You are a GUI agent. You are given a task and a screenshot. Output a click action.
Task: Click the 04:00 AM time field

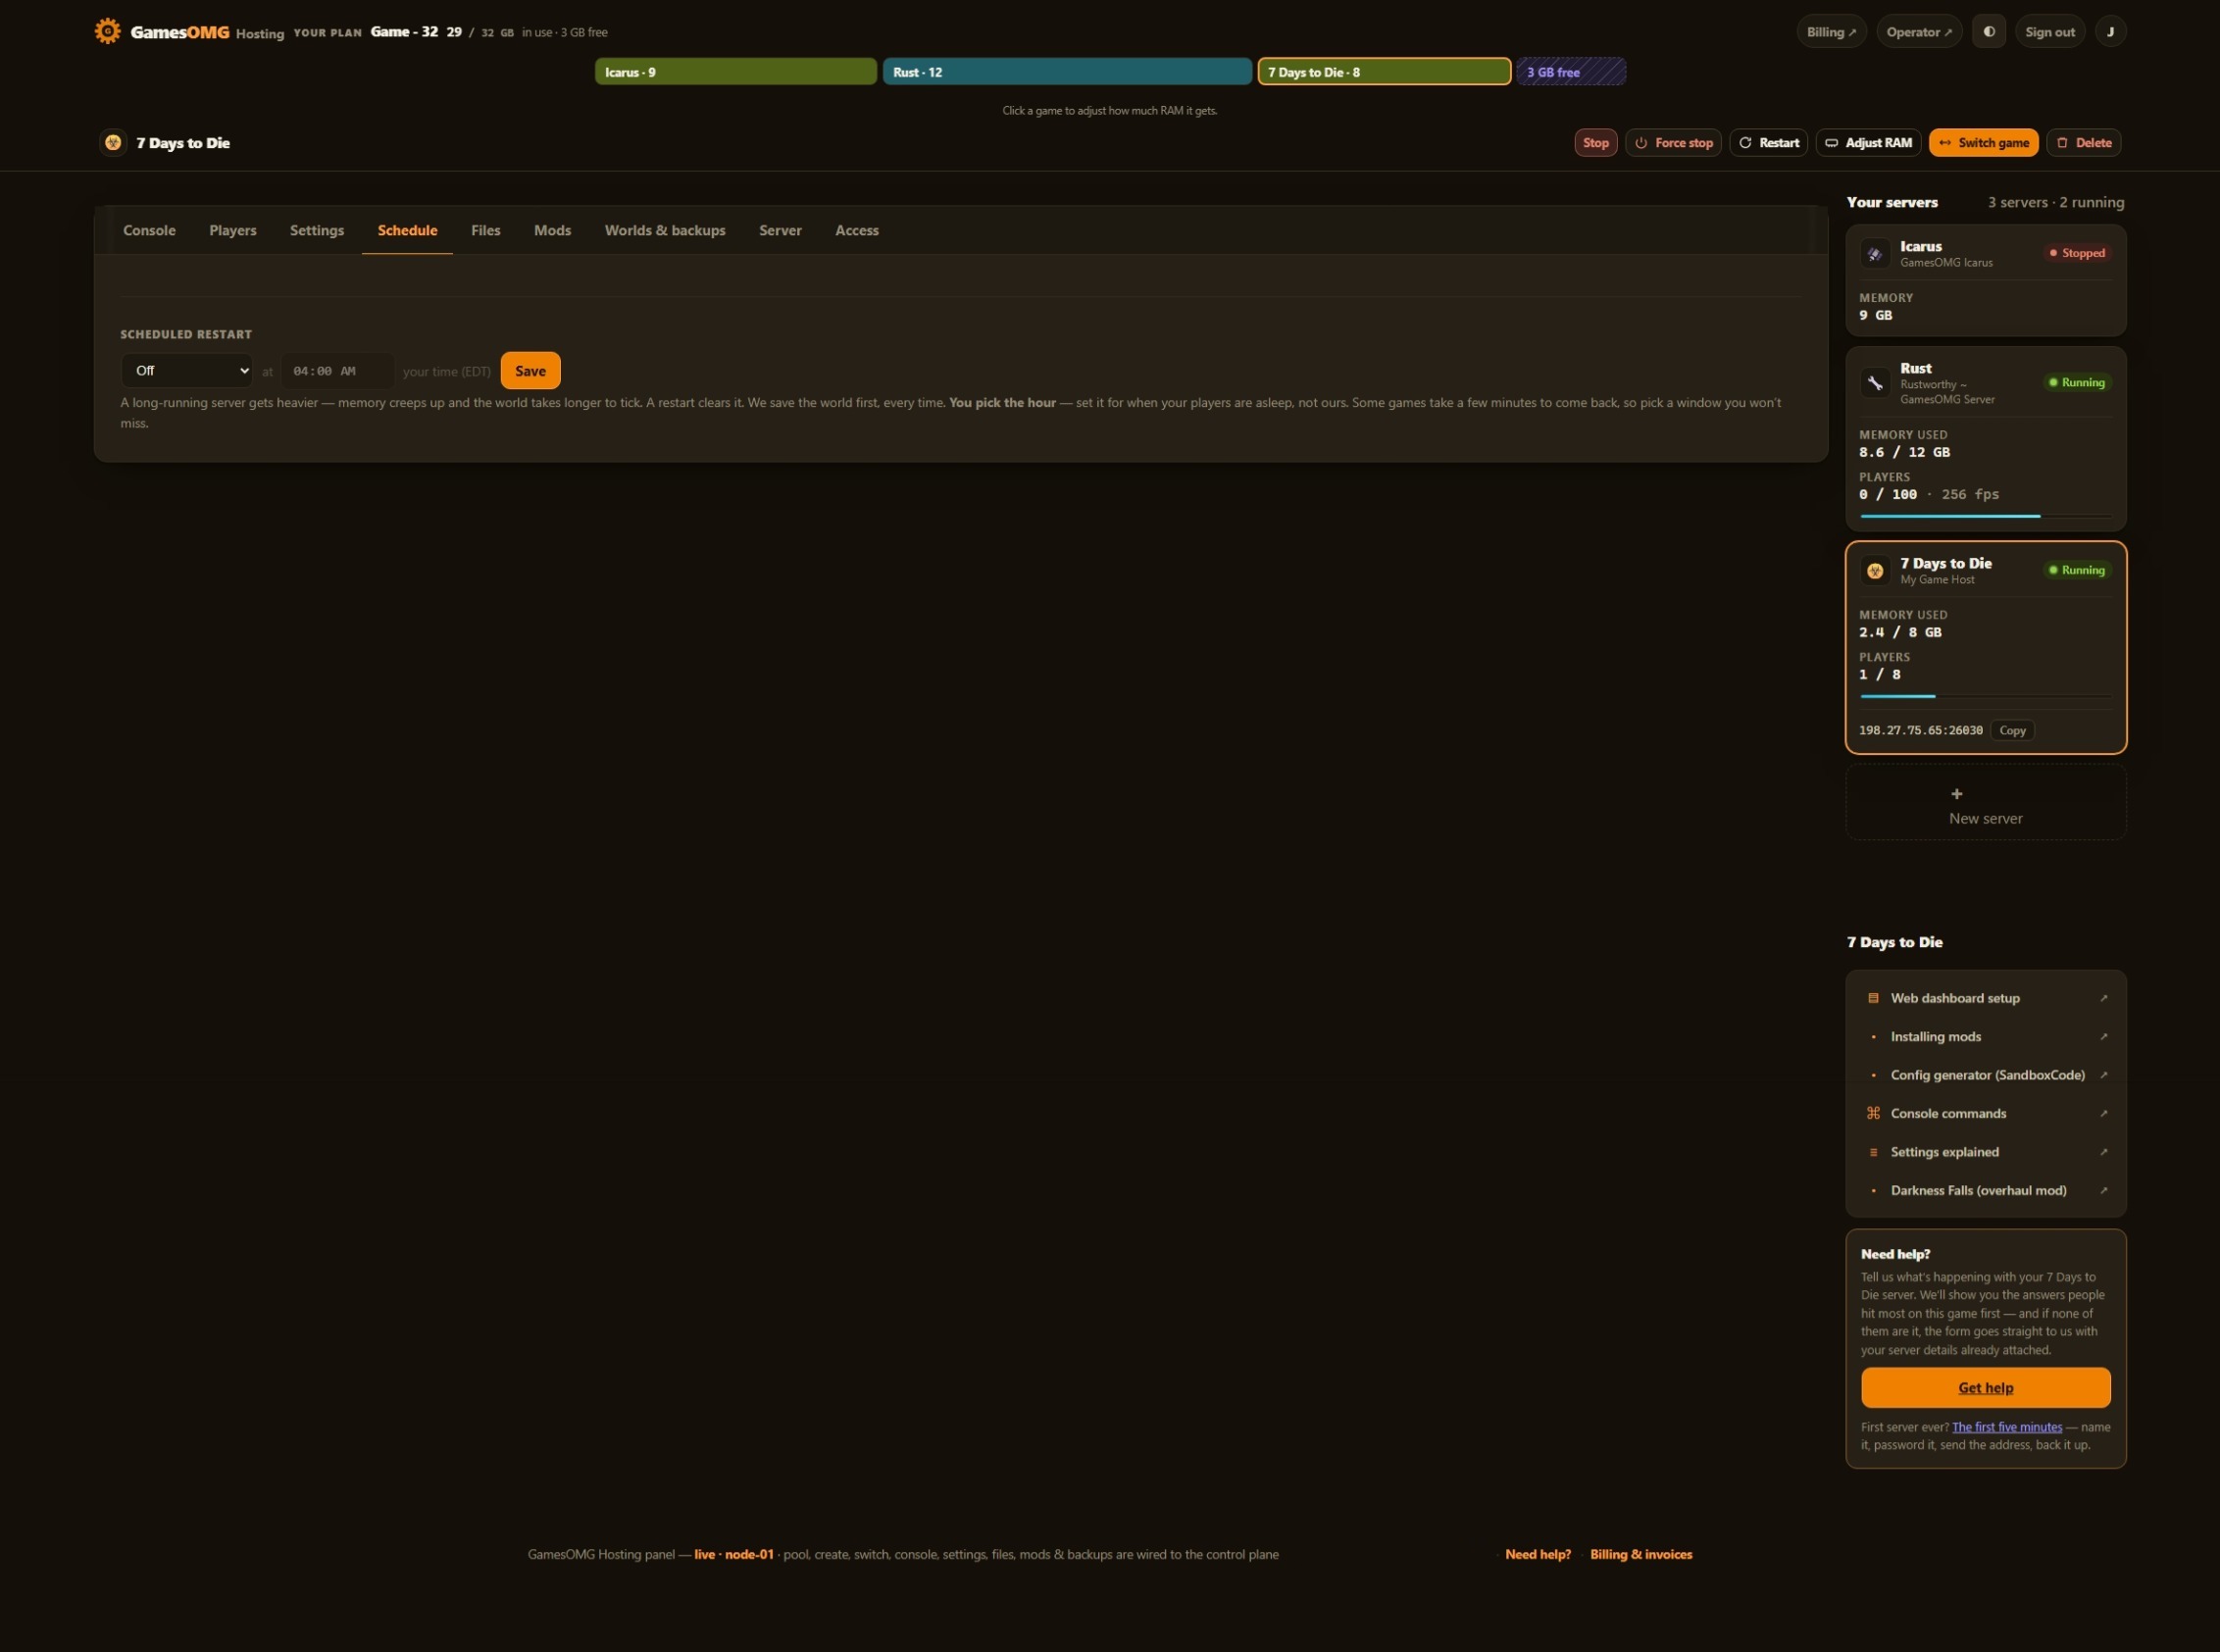pos(337,371)
